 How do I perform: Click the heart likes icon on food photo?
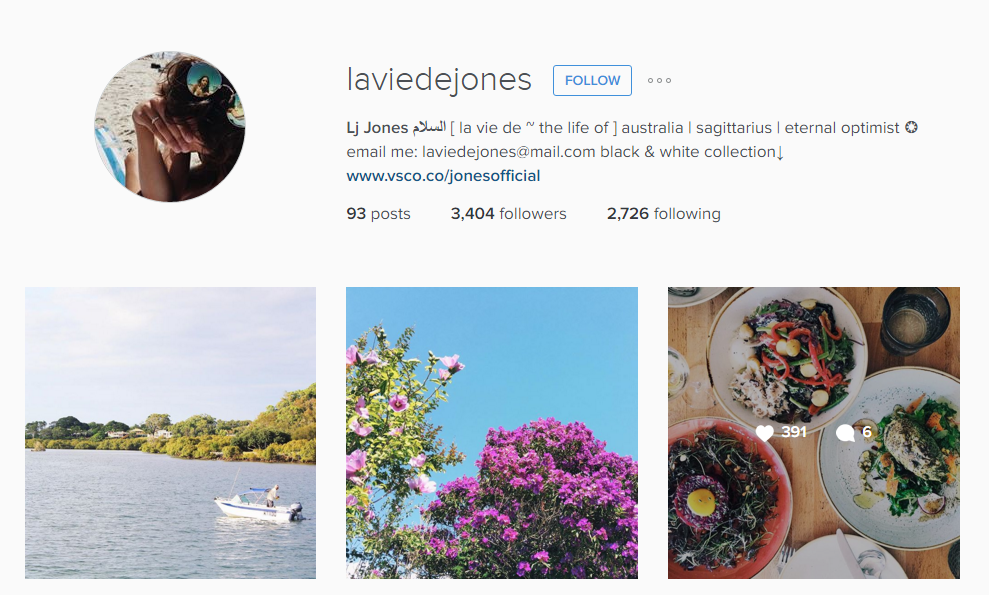tap(764, 432)
